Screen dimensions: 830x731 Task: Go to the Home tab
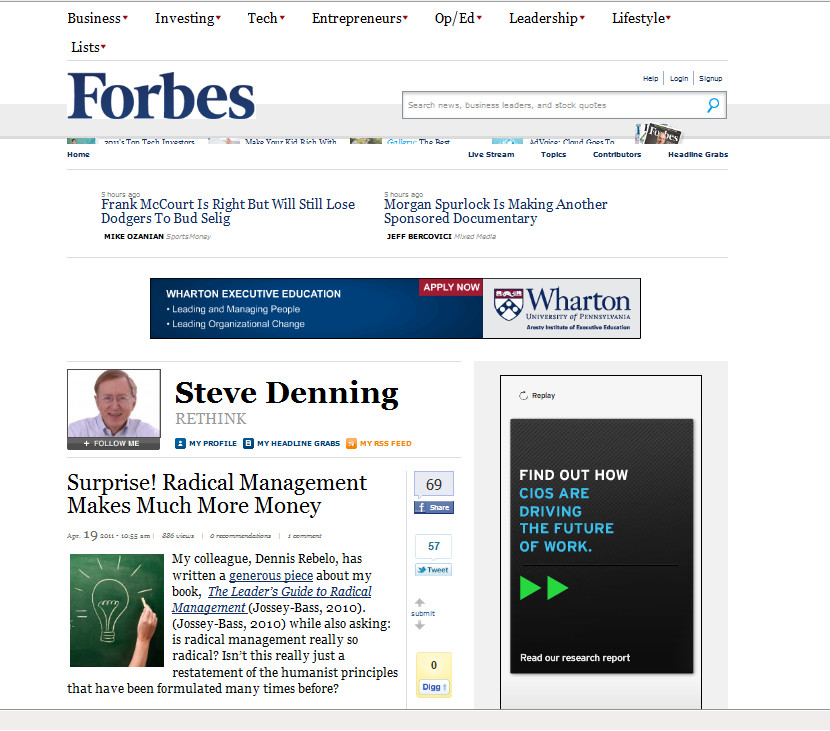tap(78, 155)
